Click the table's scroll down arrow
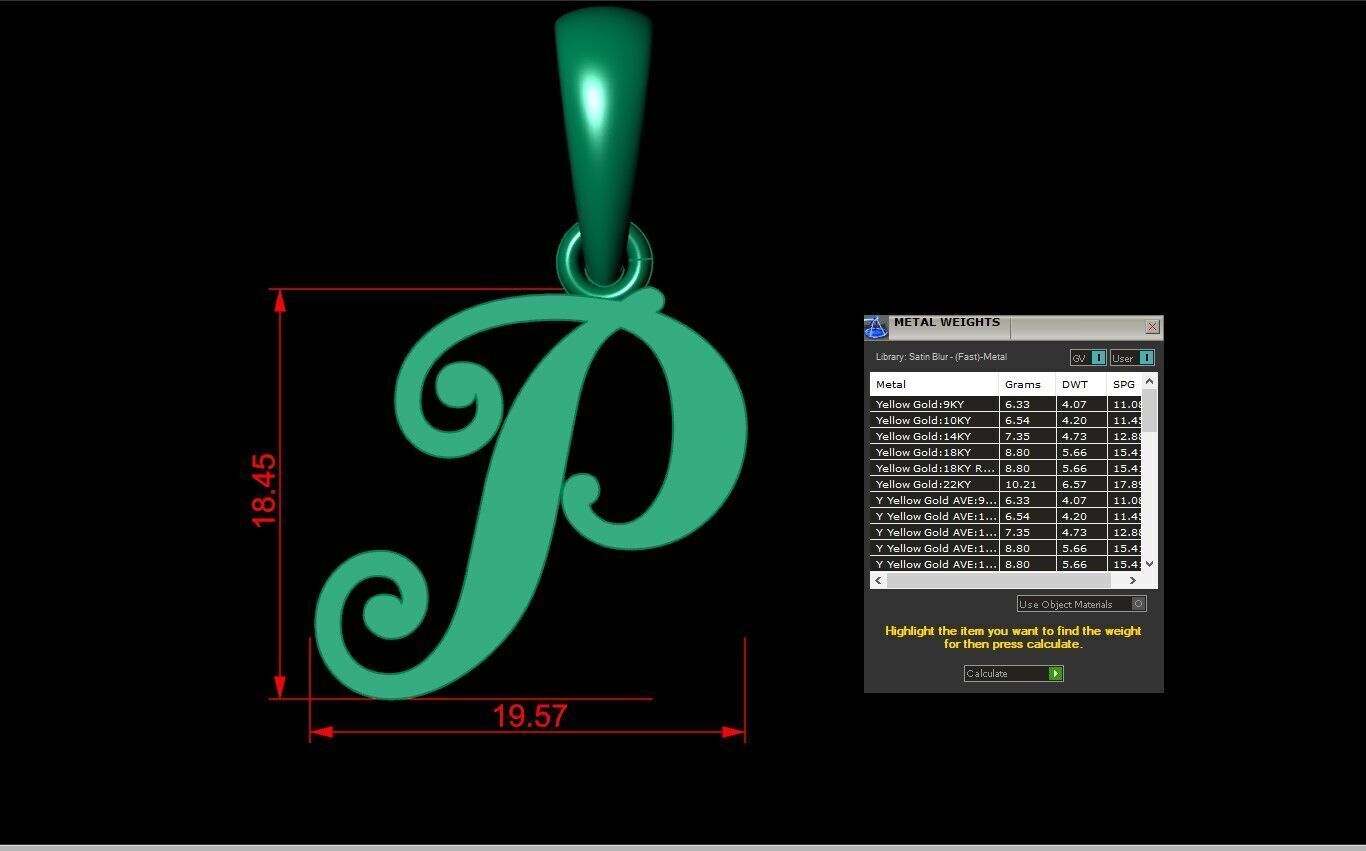Viewport: 1366px width, 851px height. (1149, 564)
